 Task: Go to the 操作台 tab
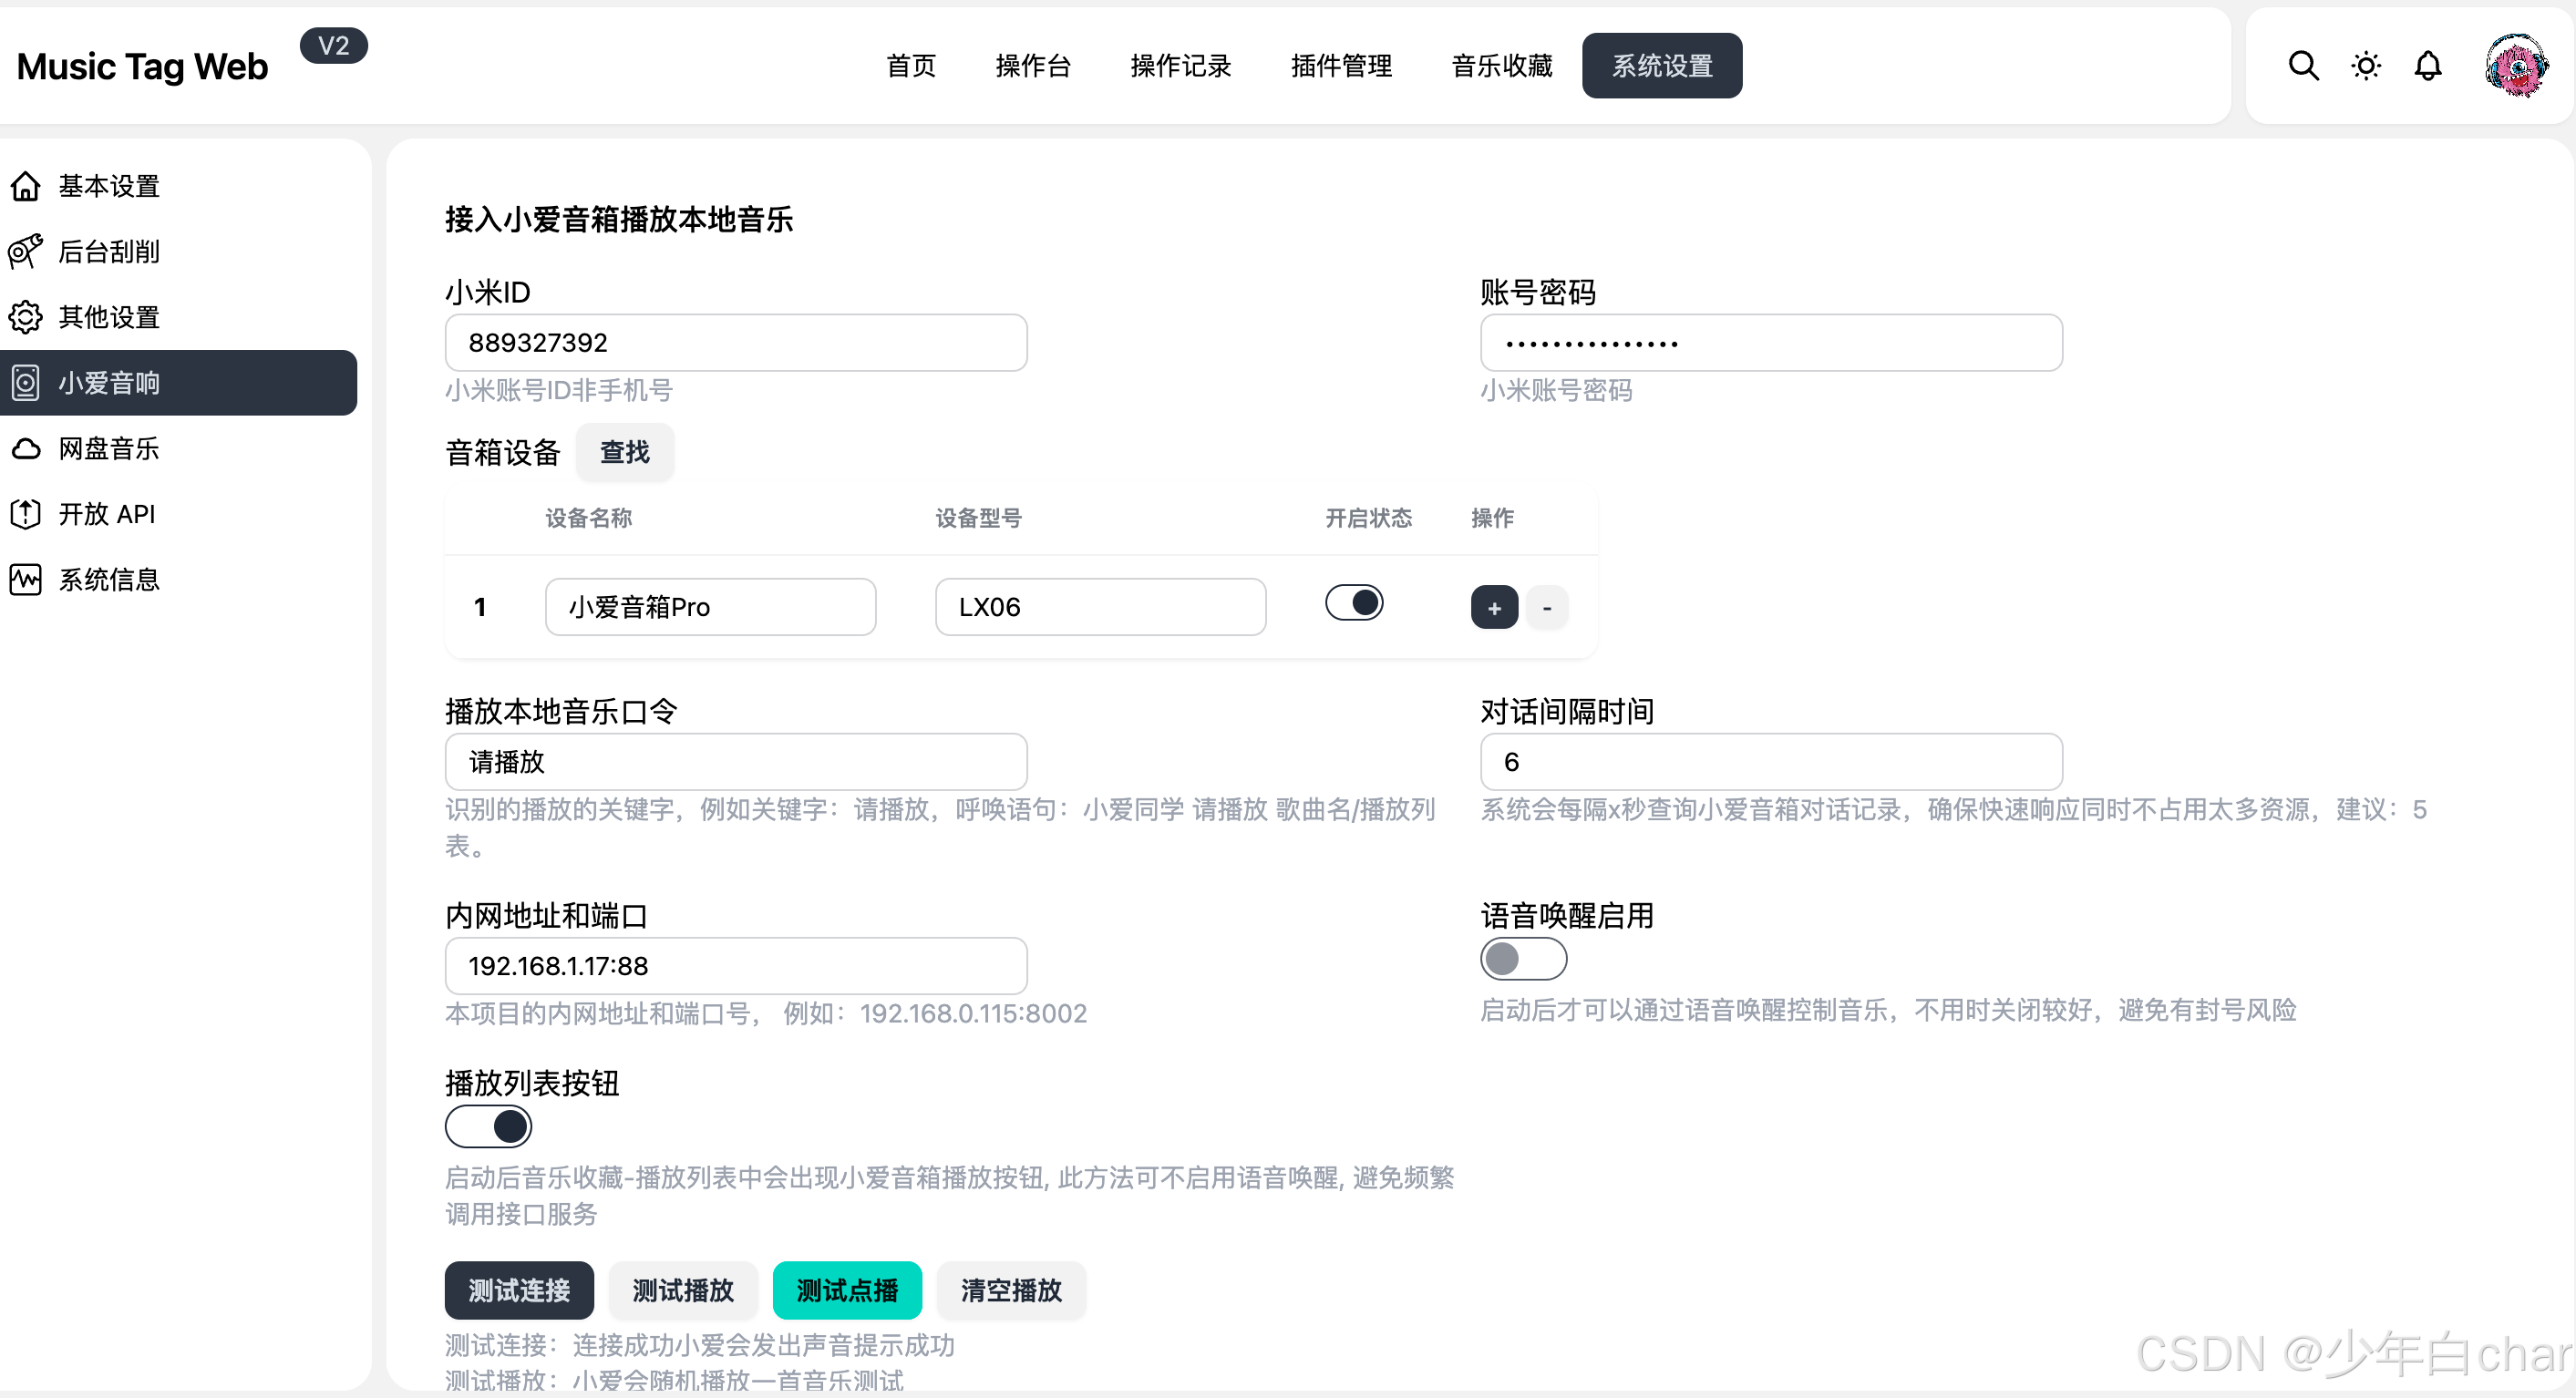pos(1033,66)
